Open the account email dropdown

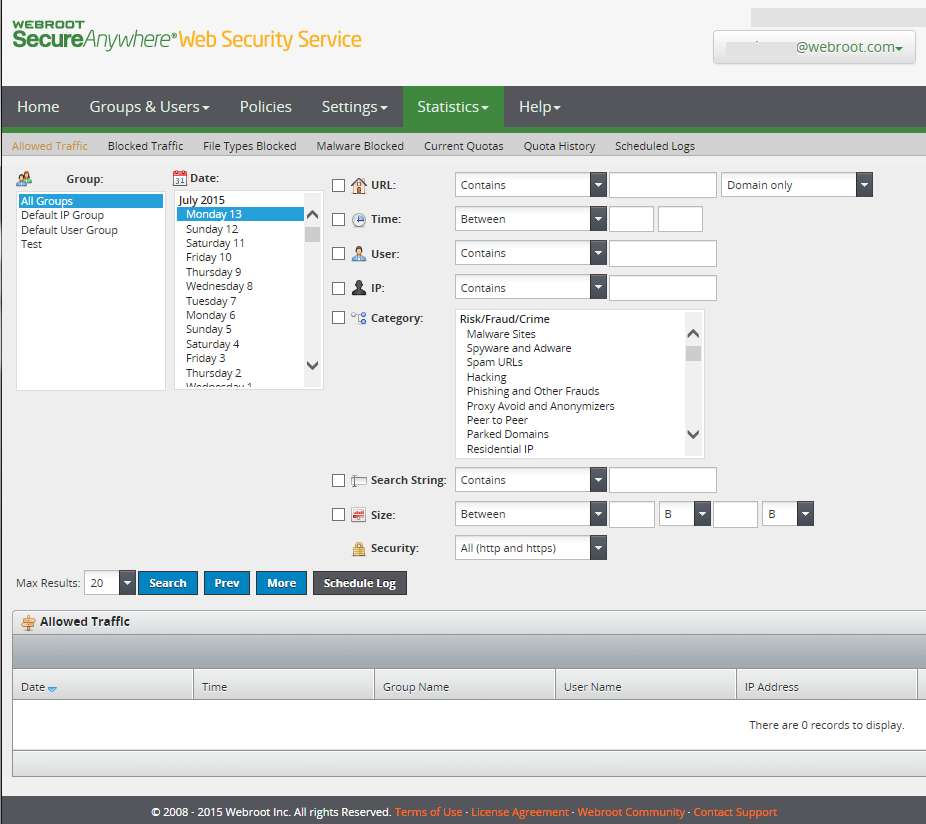click(814, 47)
